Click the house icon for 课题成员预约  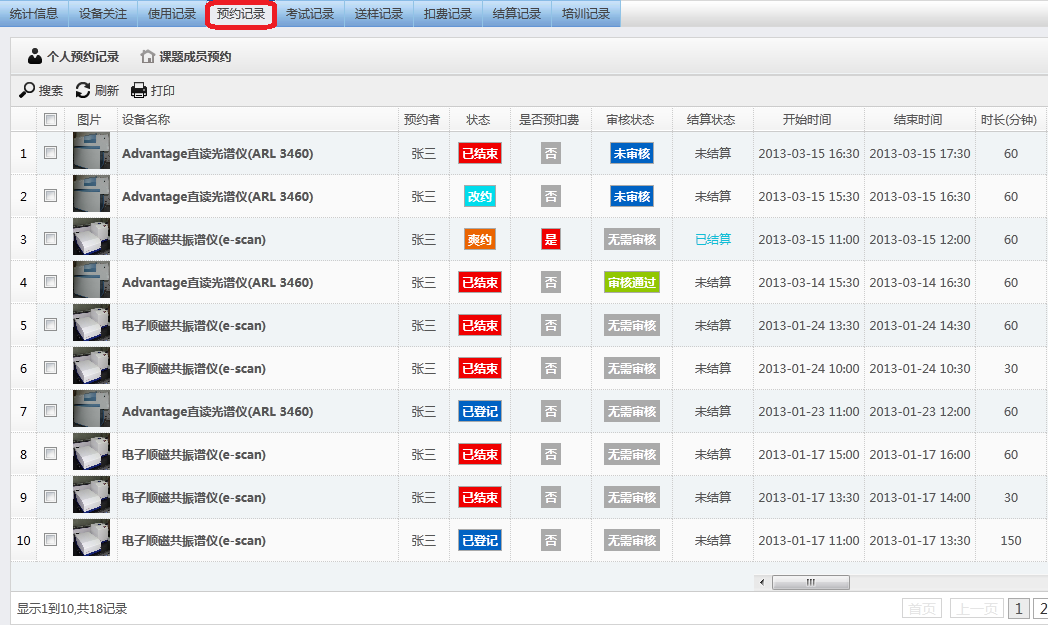pyautogui.click(x=148, y=57)
